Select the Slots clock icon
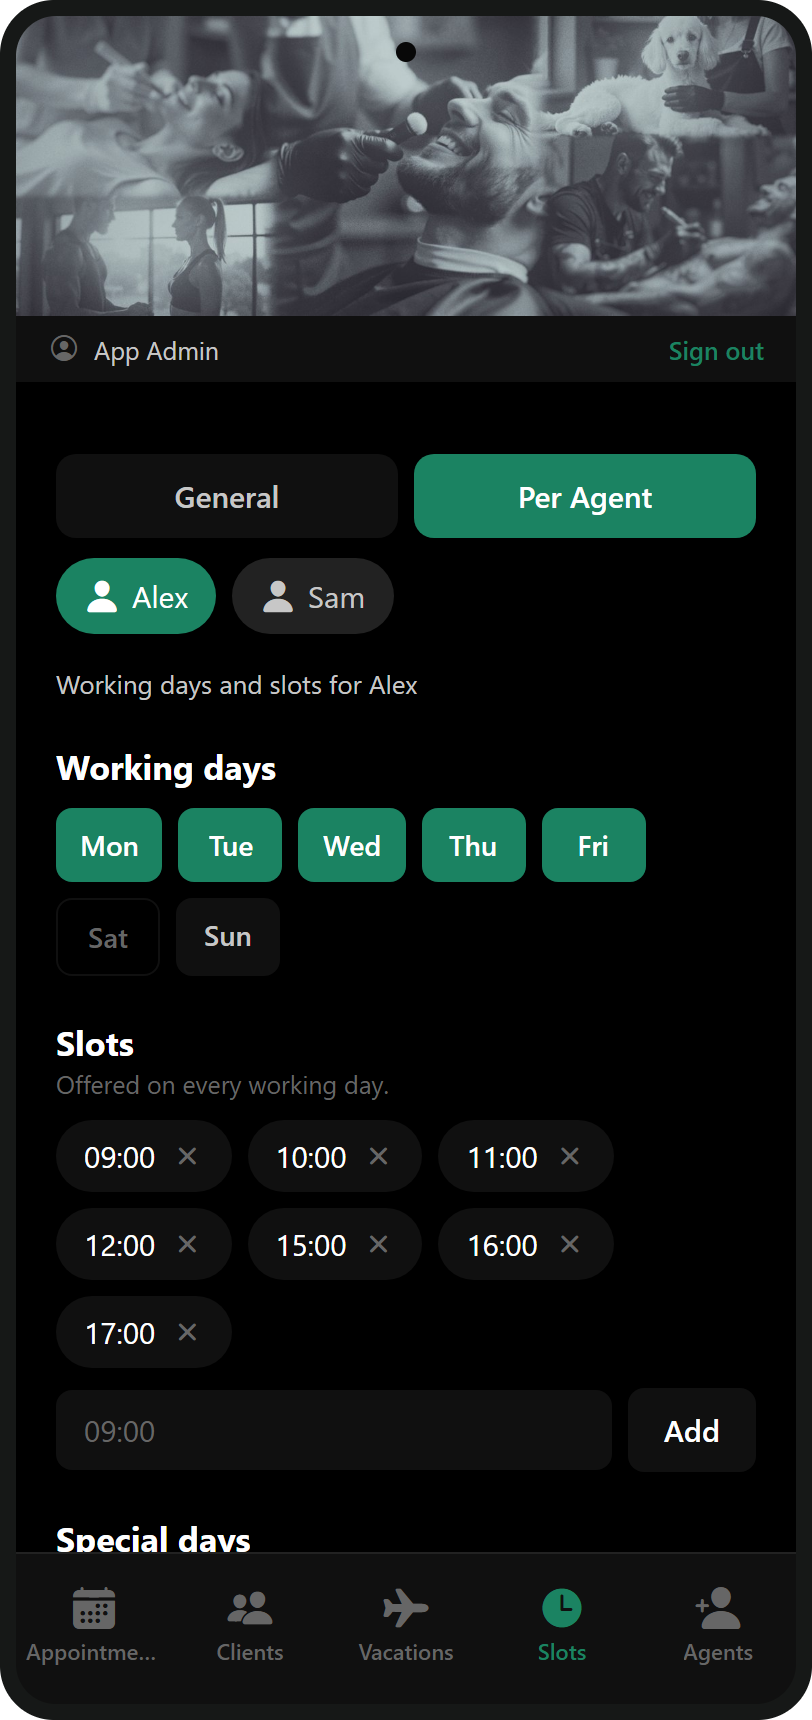The height and width of the screenshot is (1720, 812). 562,1608
